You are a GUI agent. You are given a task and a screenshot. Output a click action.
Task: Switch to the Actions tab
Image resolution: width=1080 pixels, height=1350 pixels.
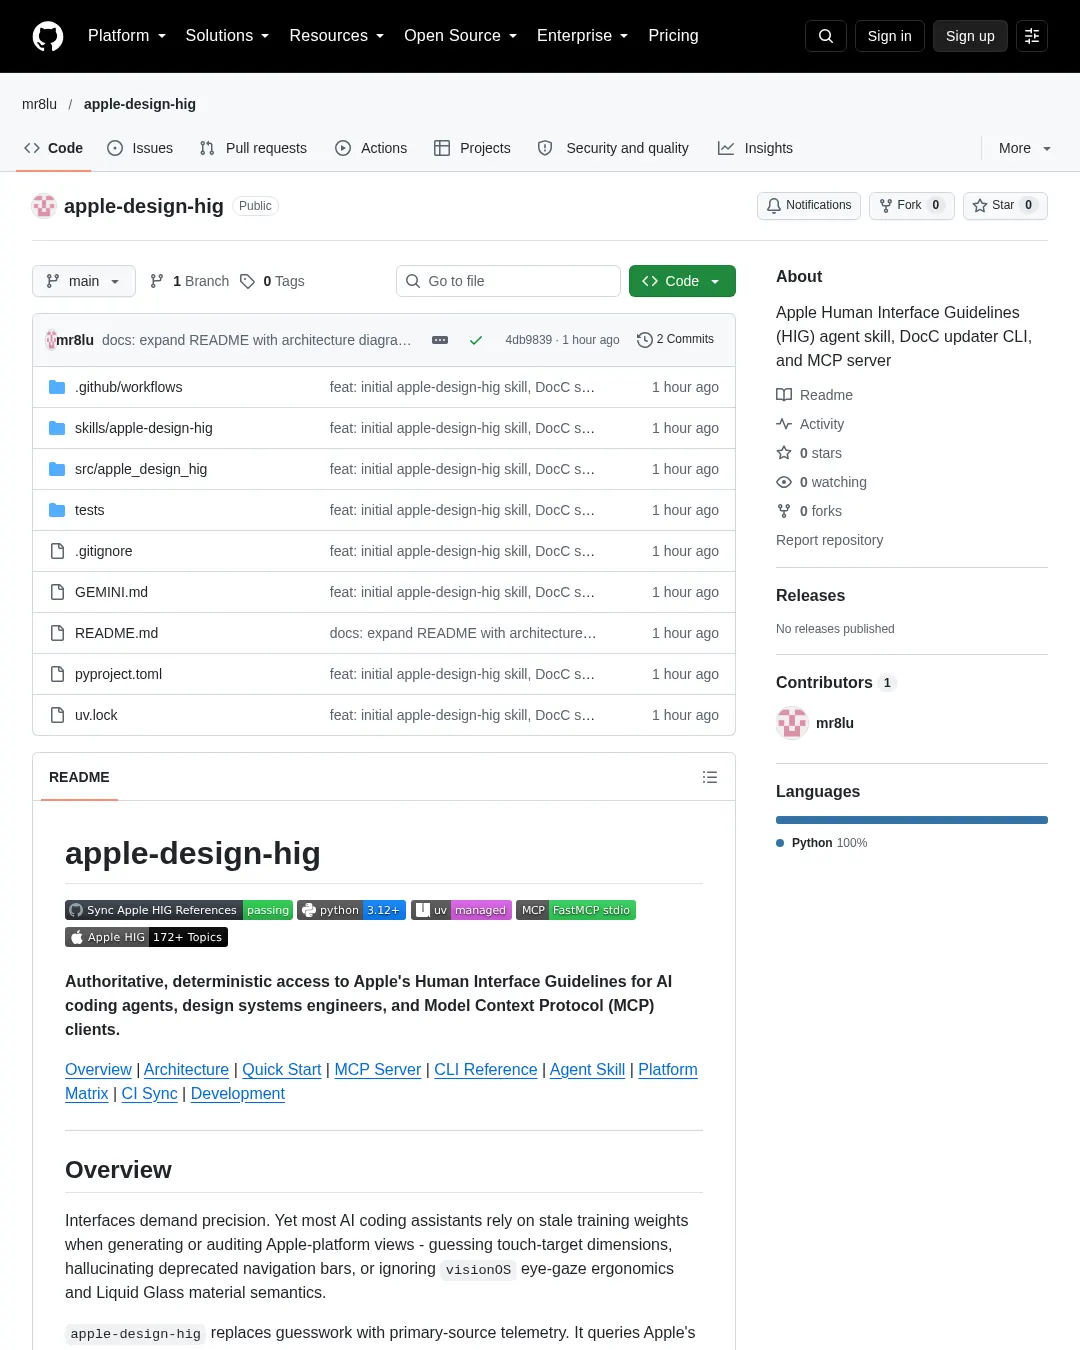[x=371, y=148]
